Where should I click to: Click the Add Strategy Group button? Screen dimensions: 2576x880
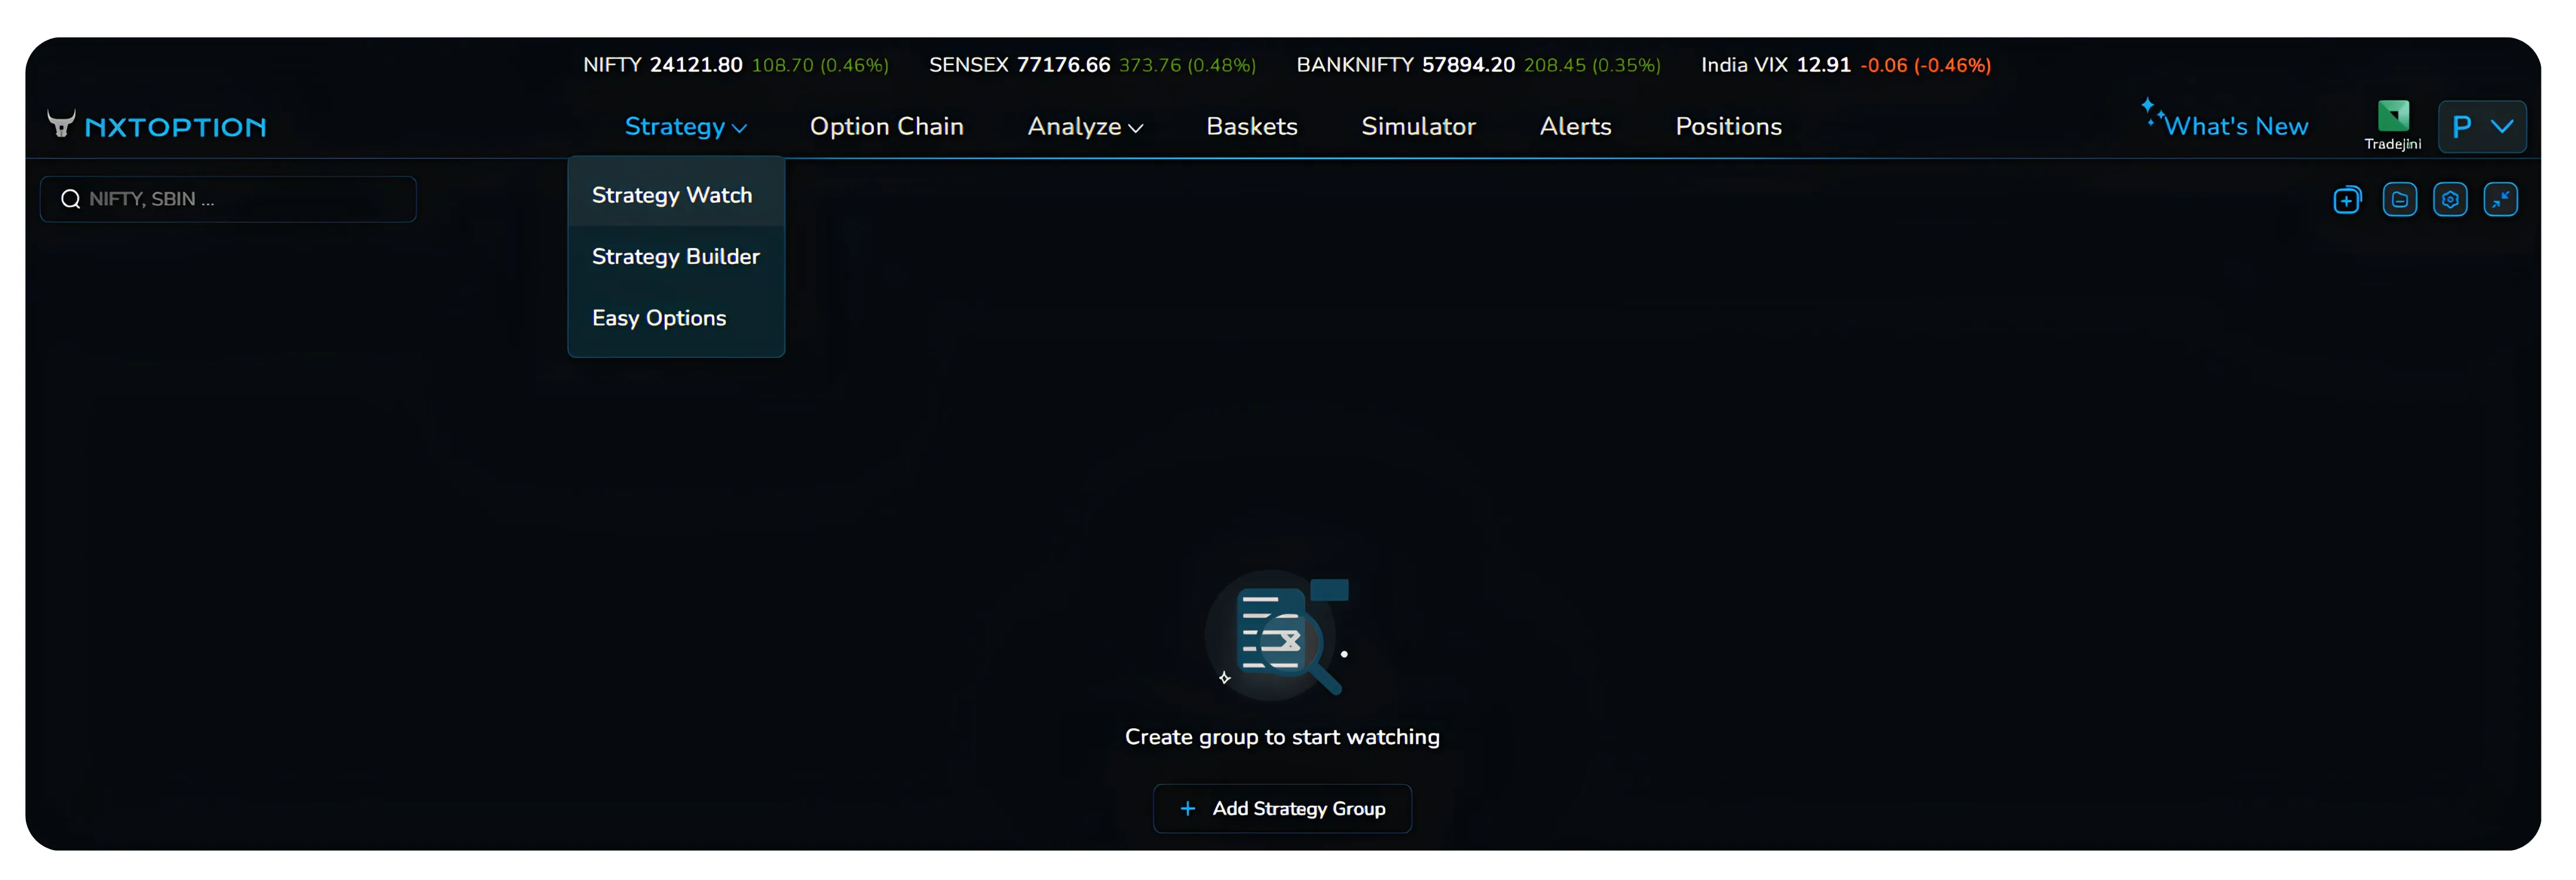click(1282, 808)
